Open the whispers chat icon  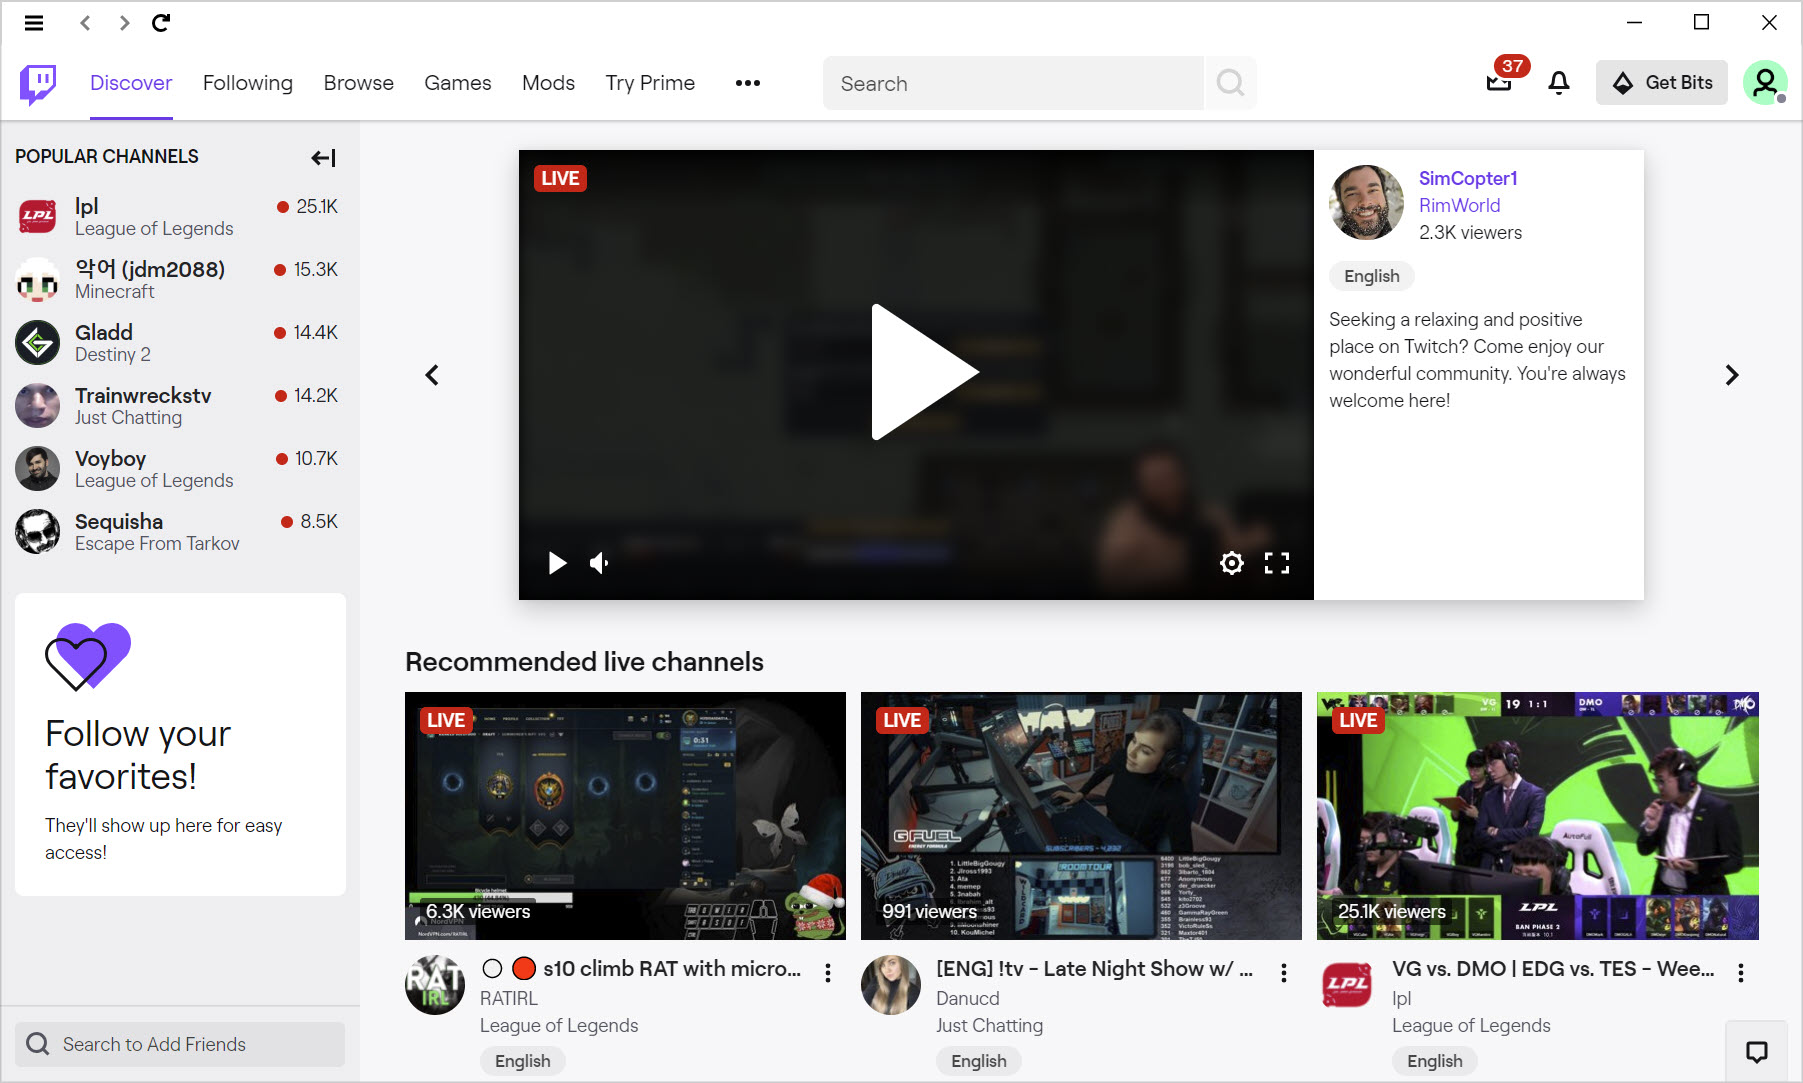click(1757, 1051)
